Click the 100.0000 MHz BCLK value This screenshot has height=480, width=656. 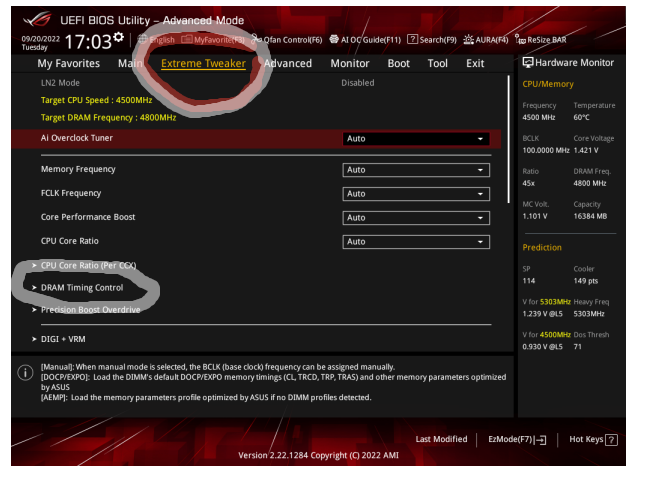click(546, 150)
